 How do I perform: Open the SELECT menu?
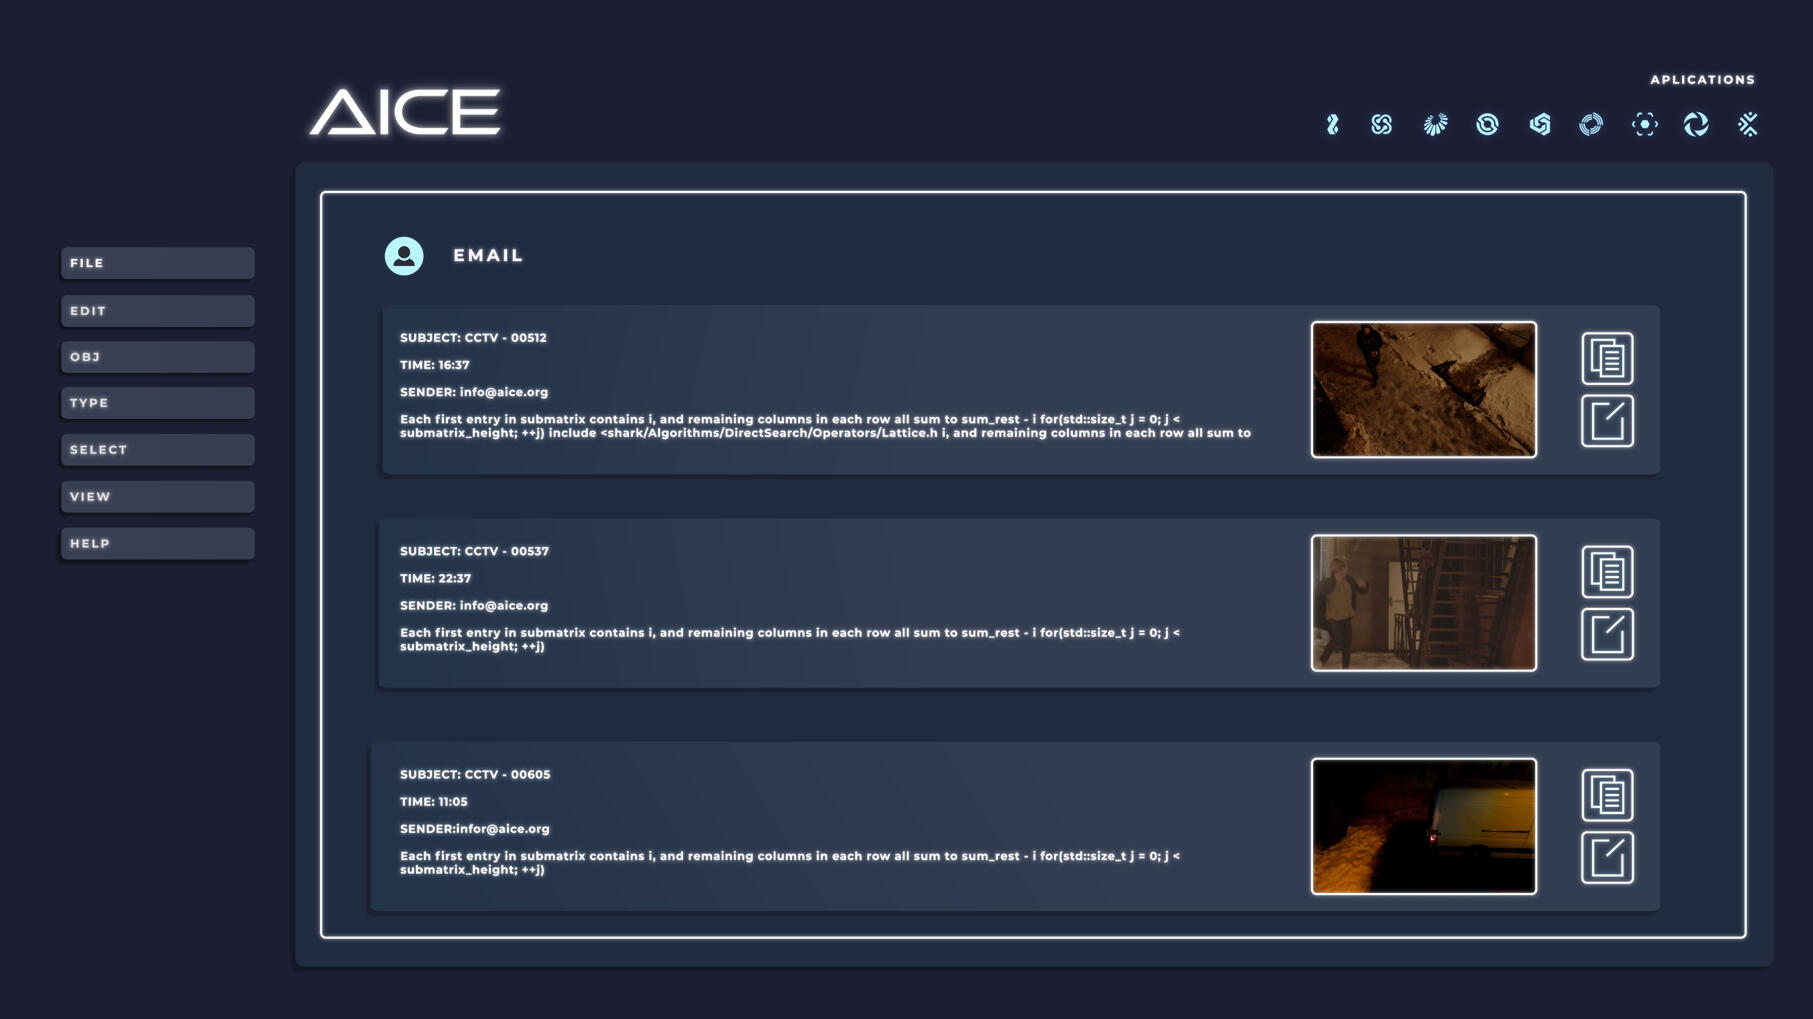click(156, 449)
